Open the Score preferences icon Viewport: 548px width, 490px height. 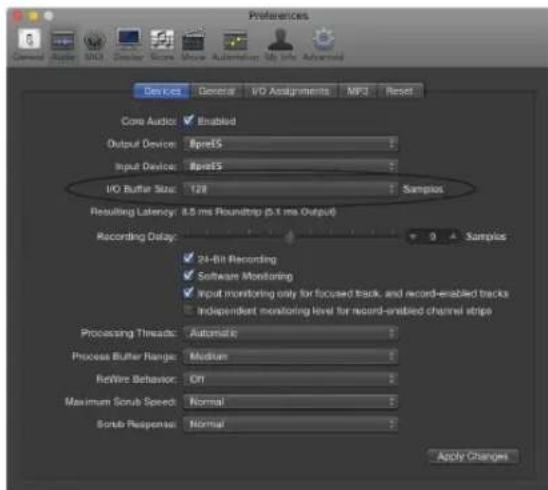[162, 44]
